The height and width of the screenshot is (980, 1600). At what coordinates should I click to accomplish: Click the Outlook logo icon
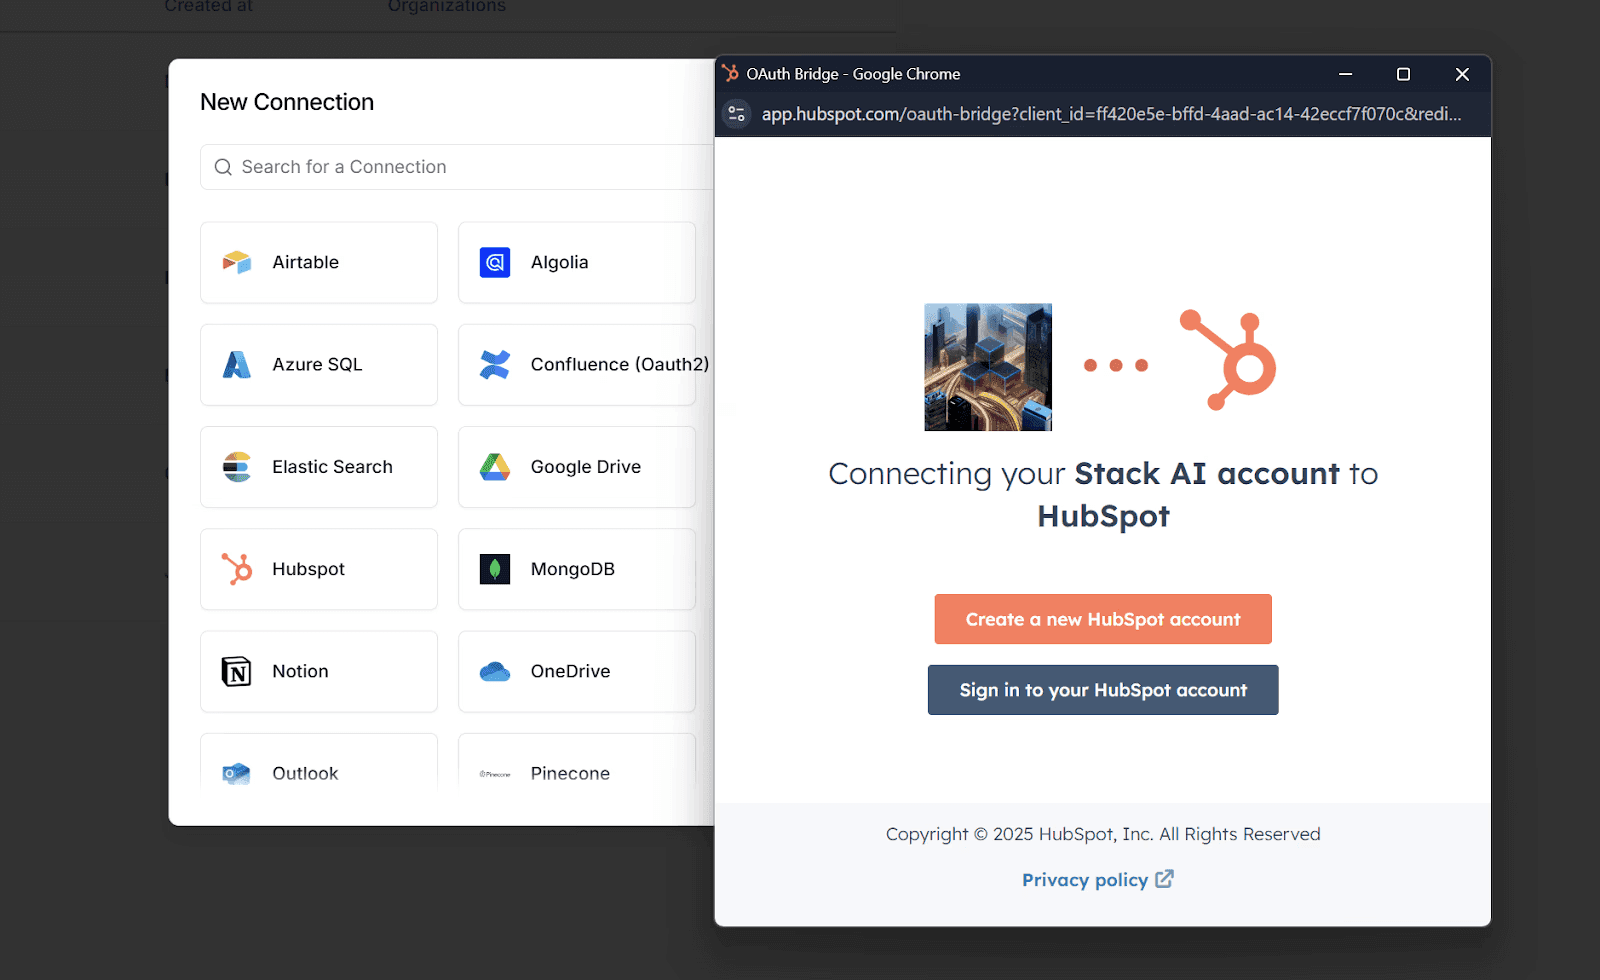click(237, 774)
